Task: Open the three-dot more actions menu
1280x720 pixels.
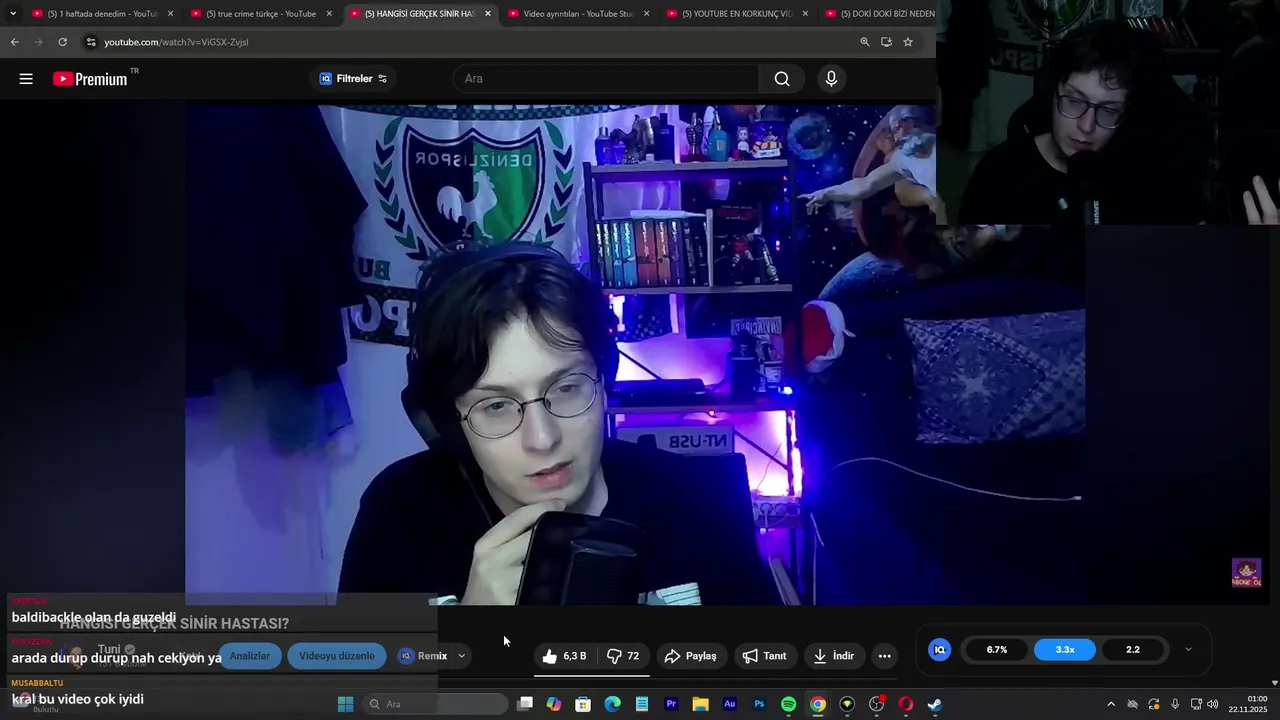Action: tap(884, 656)
